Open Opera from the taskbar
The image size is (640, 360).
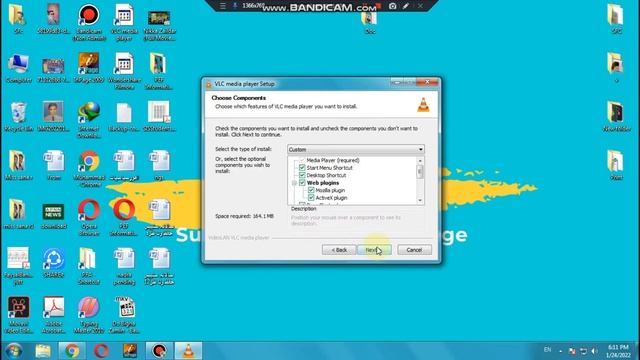[101, 351]
